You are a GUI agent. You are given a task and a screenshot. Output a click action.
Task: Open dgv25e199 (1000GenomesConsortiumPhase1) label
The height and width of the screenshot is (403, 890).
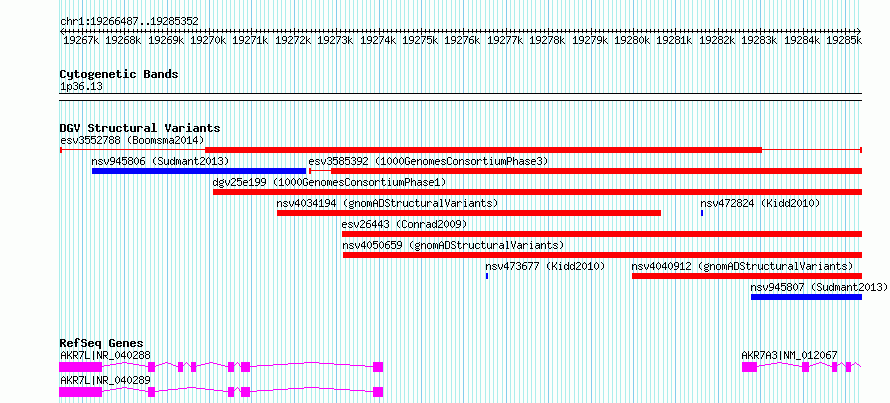click(x=329, y=182)
